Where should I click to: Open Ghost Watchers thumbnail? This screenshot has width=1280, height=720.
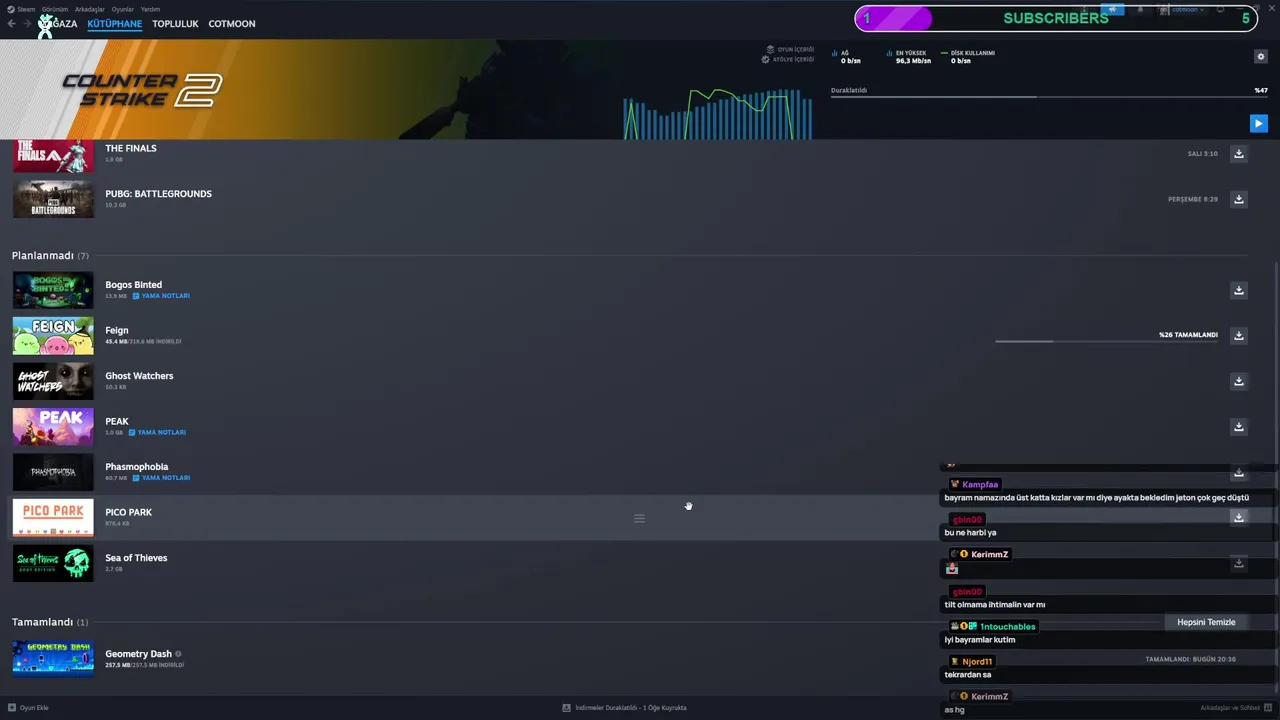coord(53,381)
